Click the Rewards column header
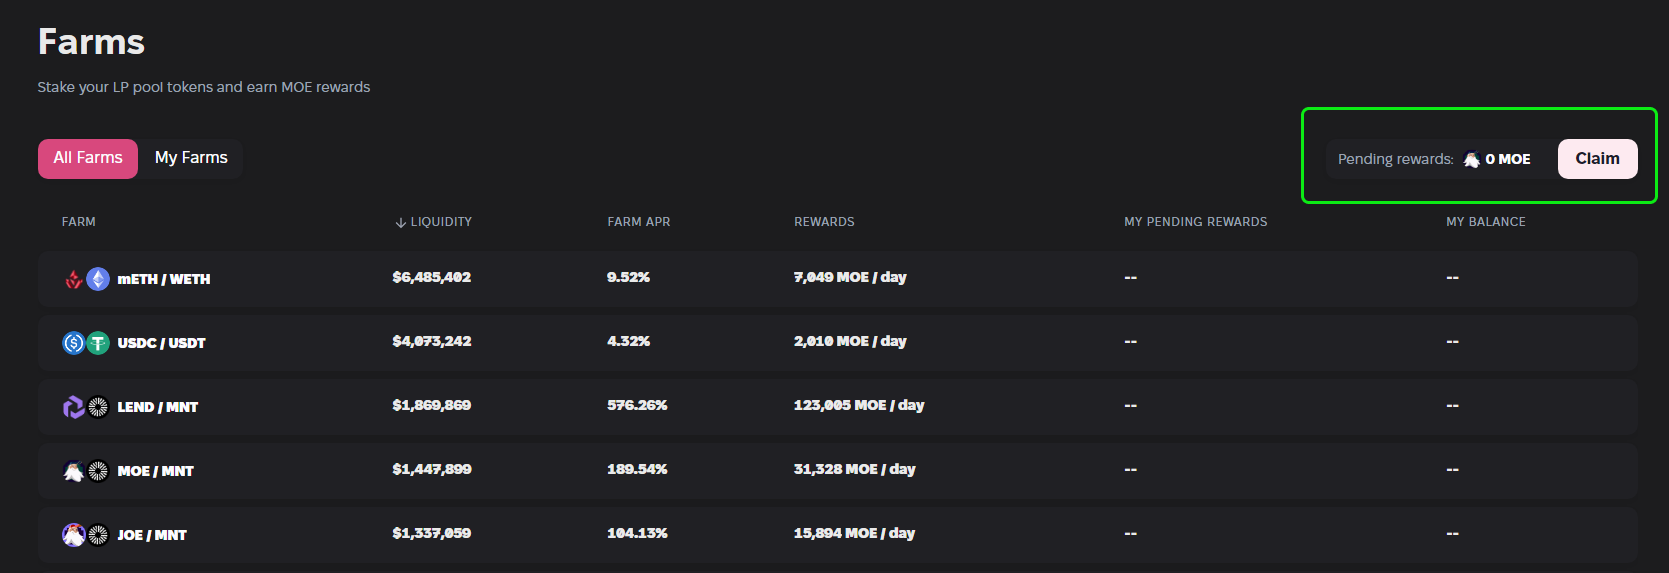 coord(824,222)
